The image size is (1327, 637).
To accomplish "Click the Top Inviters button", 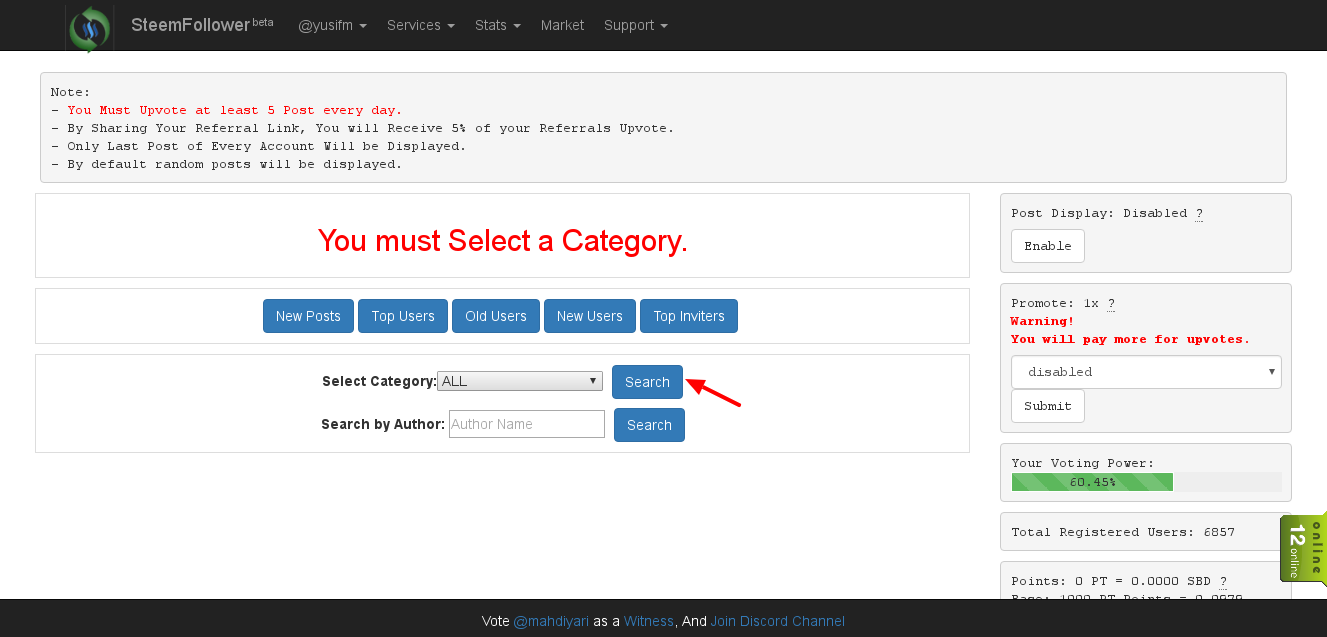I will 688,315.
